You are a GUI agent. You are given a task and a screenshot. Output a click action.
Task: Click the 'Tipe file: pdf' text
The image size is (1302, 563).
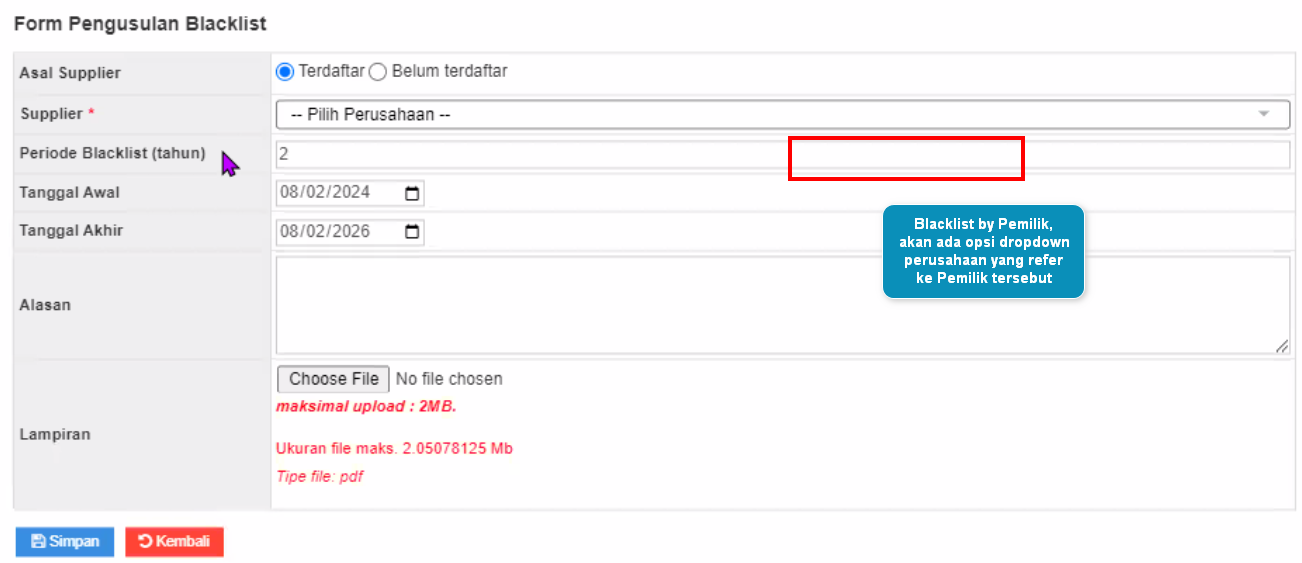click(x=319, y=477)
